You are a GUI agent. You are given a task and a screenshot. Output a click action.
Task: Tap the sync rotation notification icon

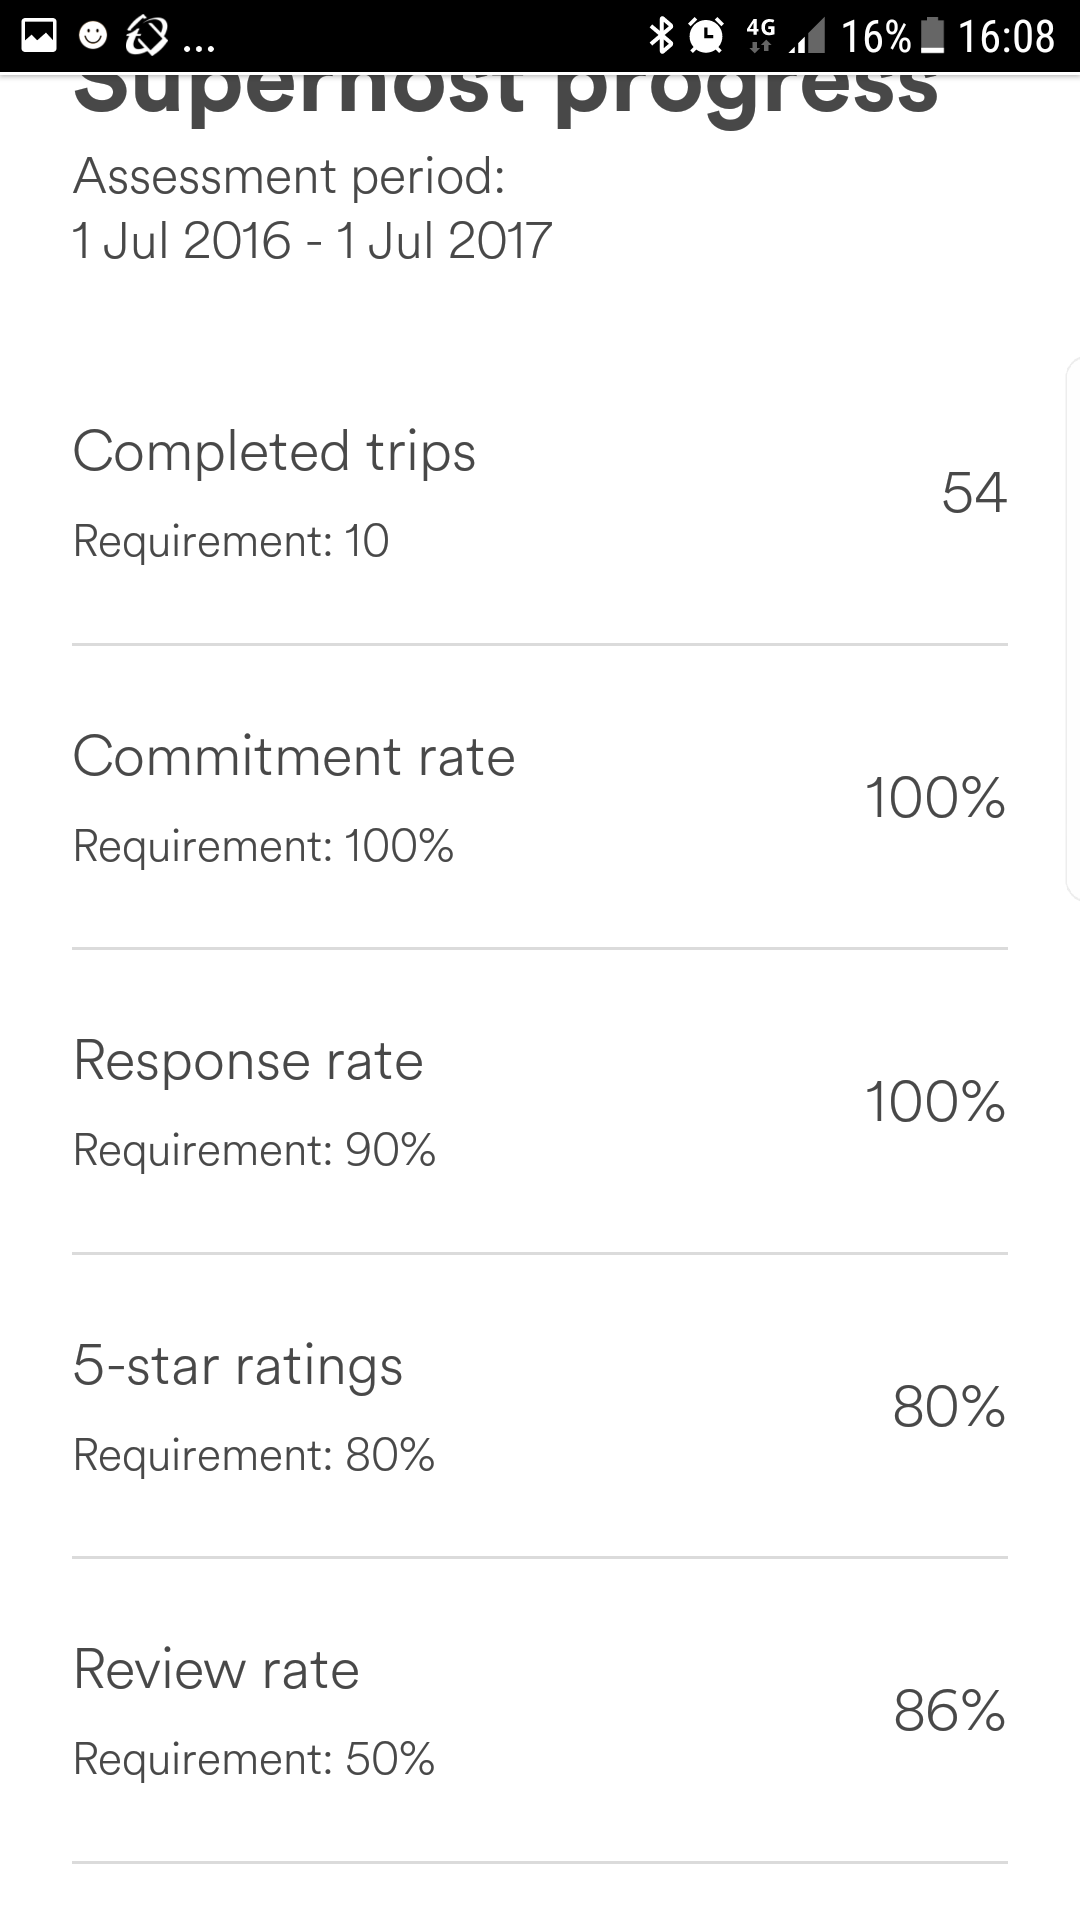coord(146,36)
